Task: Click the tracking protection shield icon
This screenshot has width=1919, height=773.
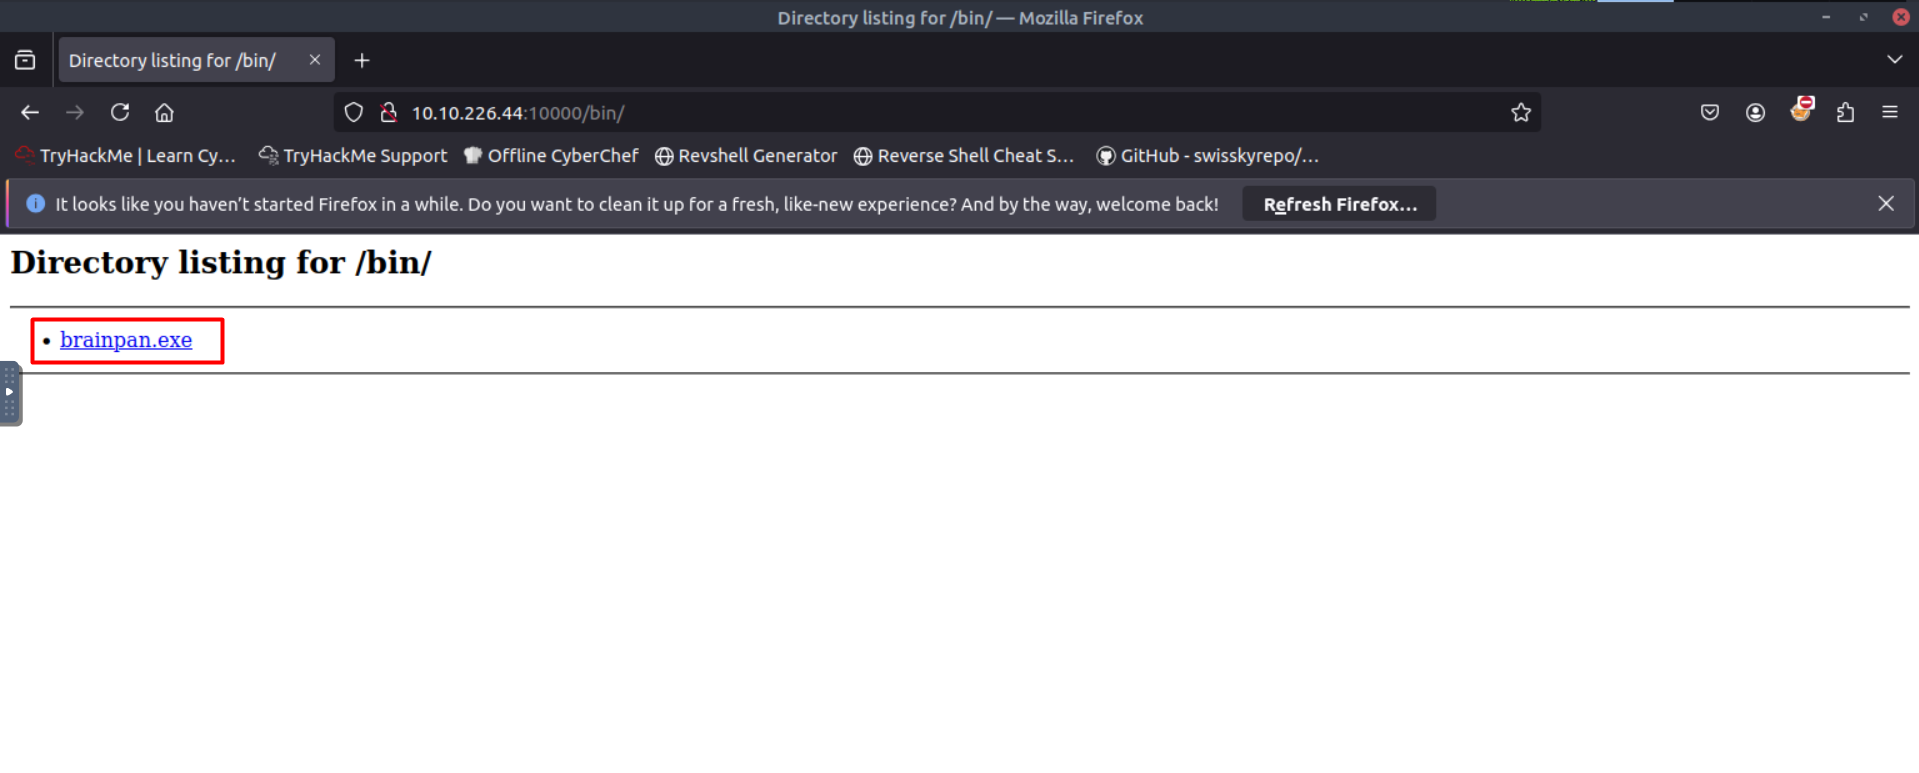Action: (353, 113)
